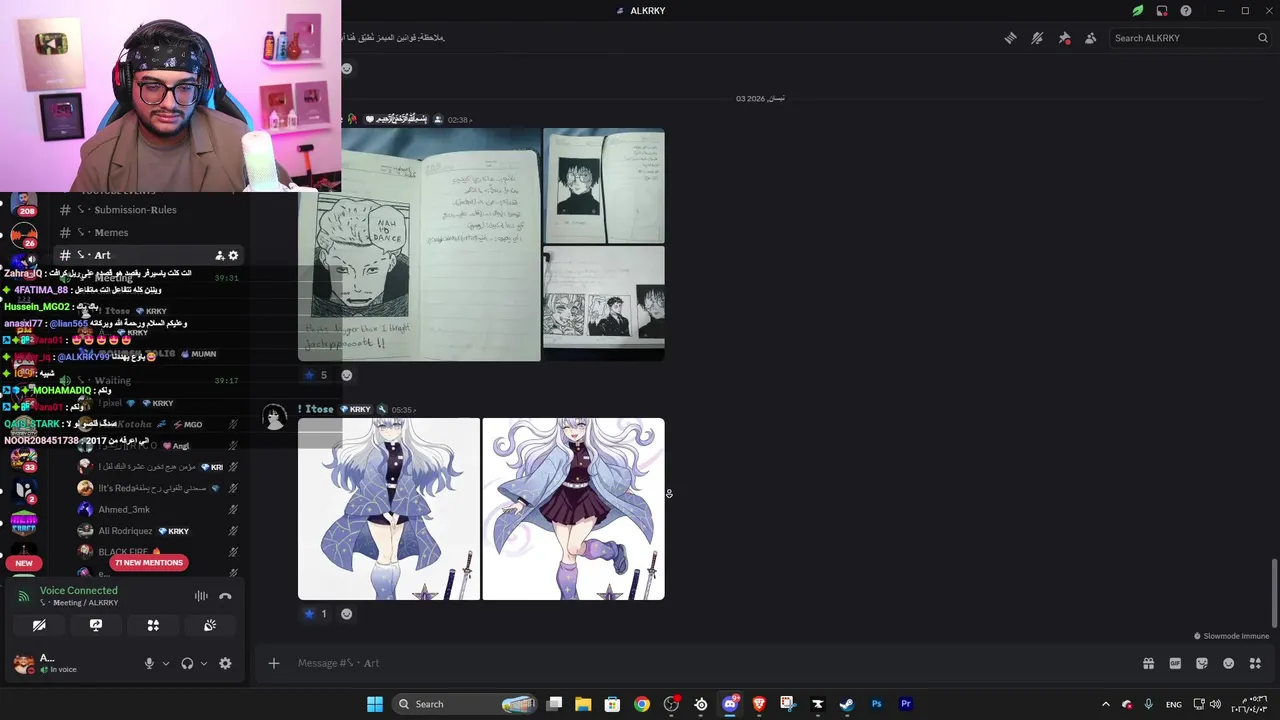The image size is (1280, 720).
Task: Open Steam from taskbar
Action: coord(846,704)
